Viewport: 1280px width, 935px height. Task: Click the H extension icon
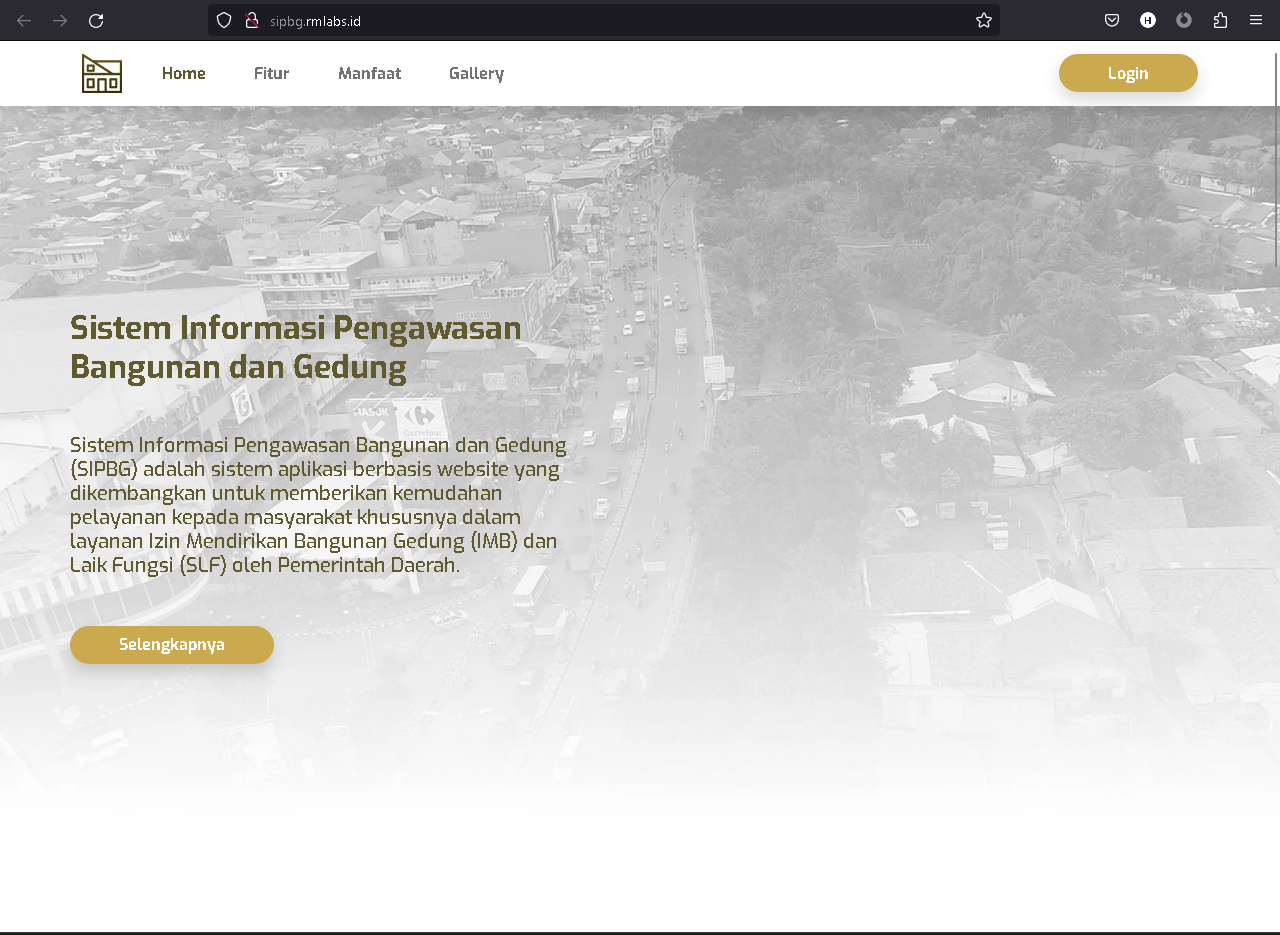pyautogui.click(x=1148, y=20)
